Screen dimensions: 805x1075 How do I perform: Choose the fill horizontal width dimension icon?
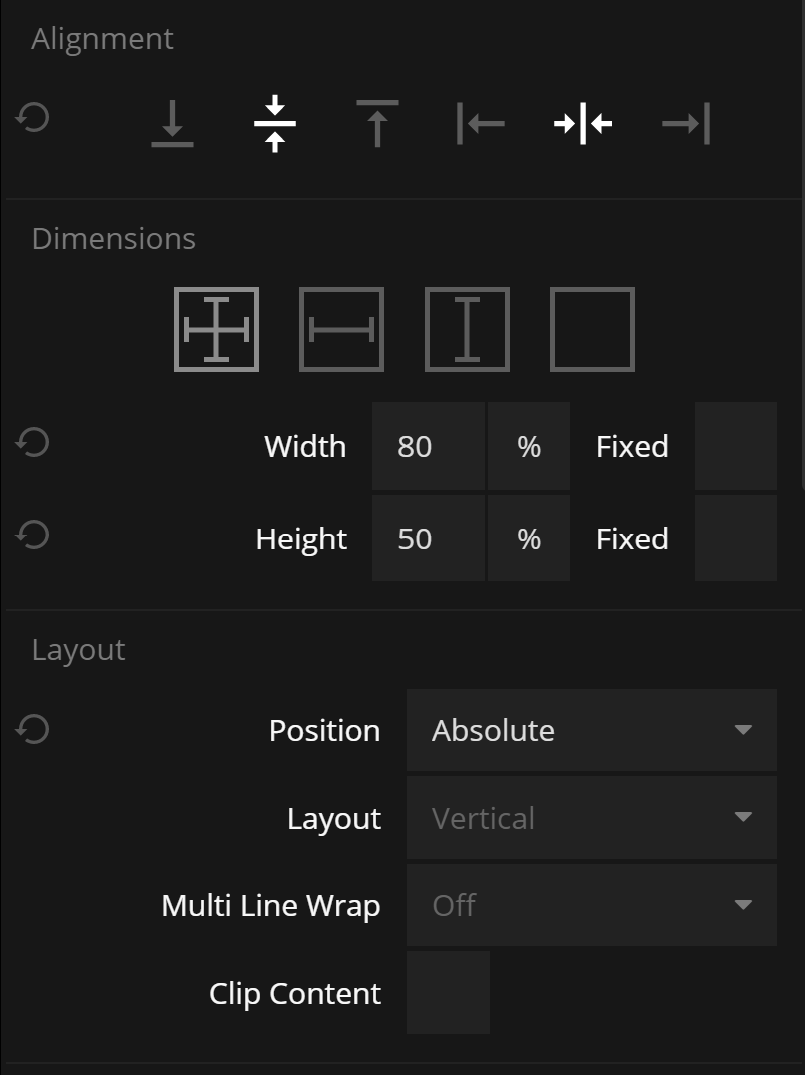click(341, 329)
